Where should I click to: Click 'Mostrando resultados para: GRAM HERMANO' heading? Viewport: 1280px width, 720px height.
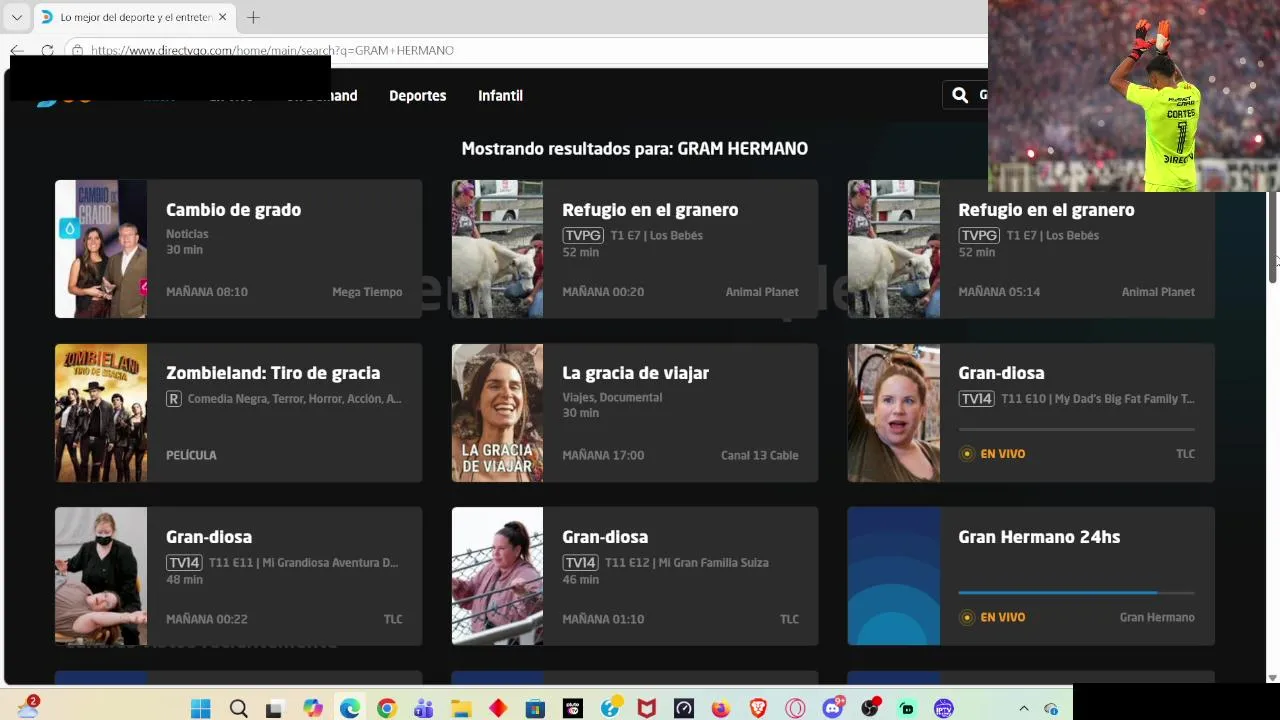tap(635, 148)
